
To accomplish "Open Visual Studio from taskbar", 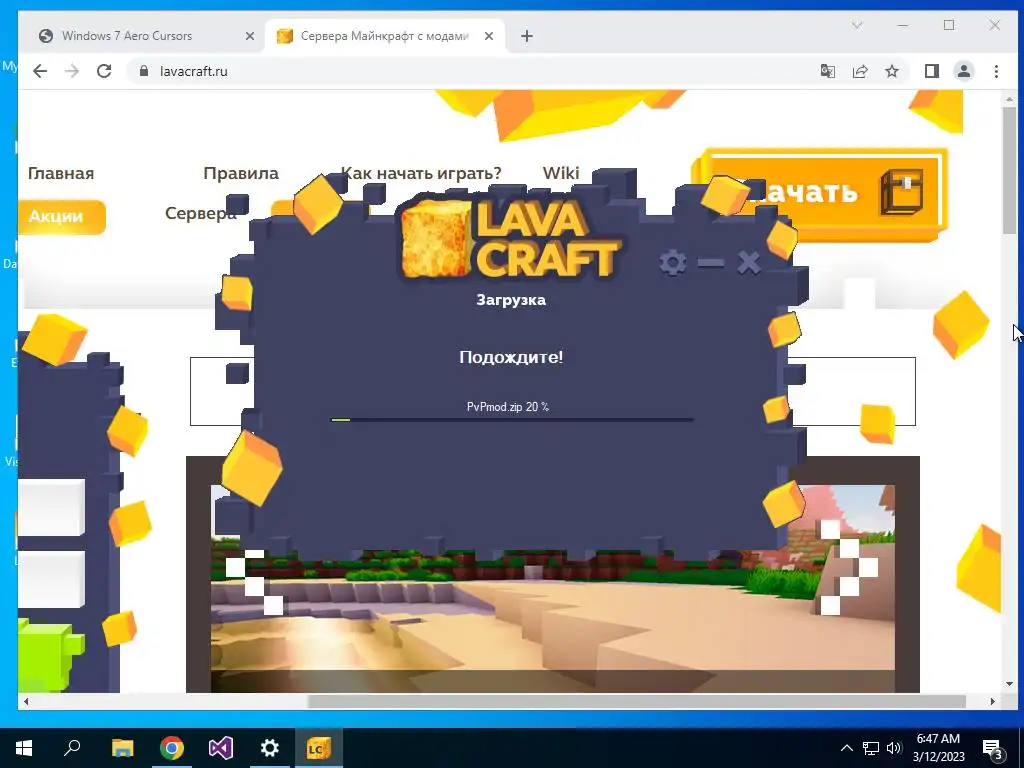I will pos(221,748).
